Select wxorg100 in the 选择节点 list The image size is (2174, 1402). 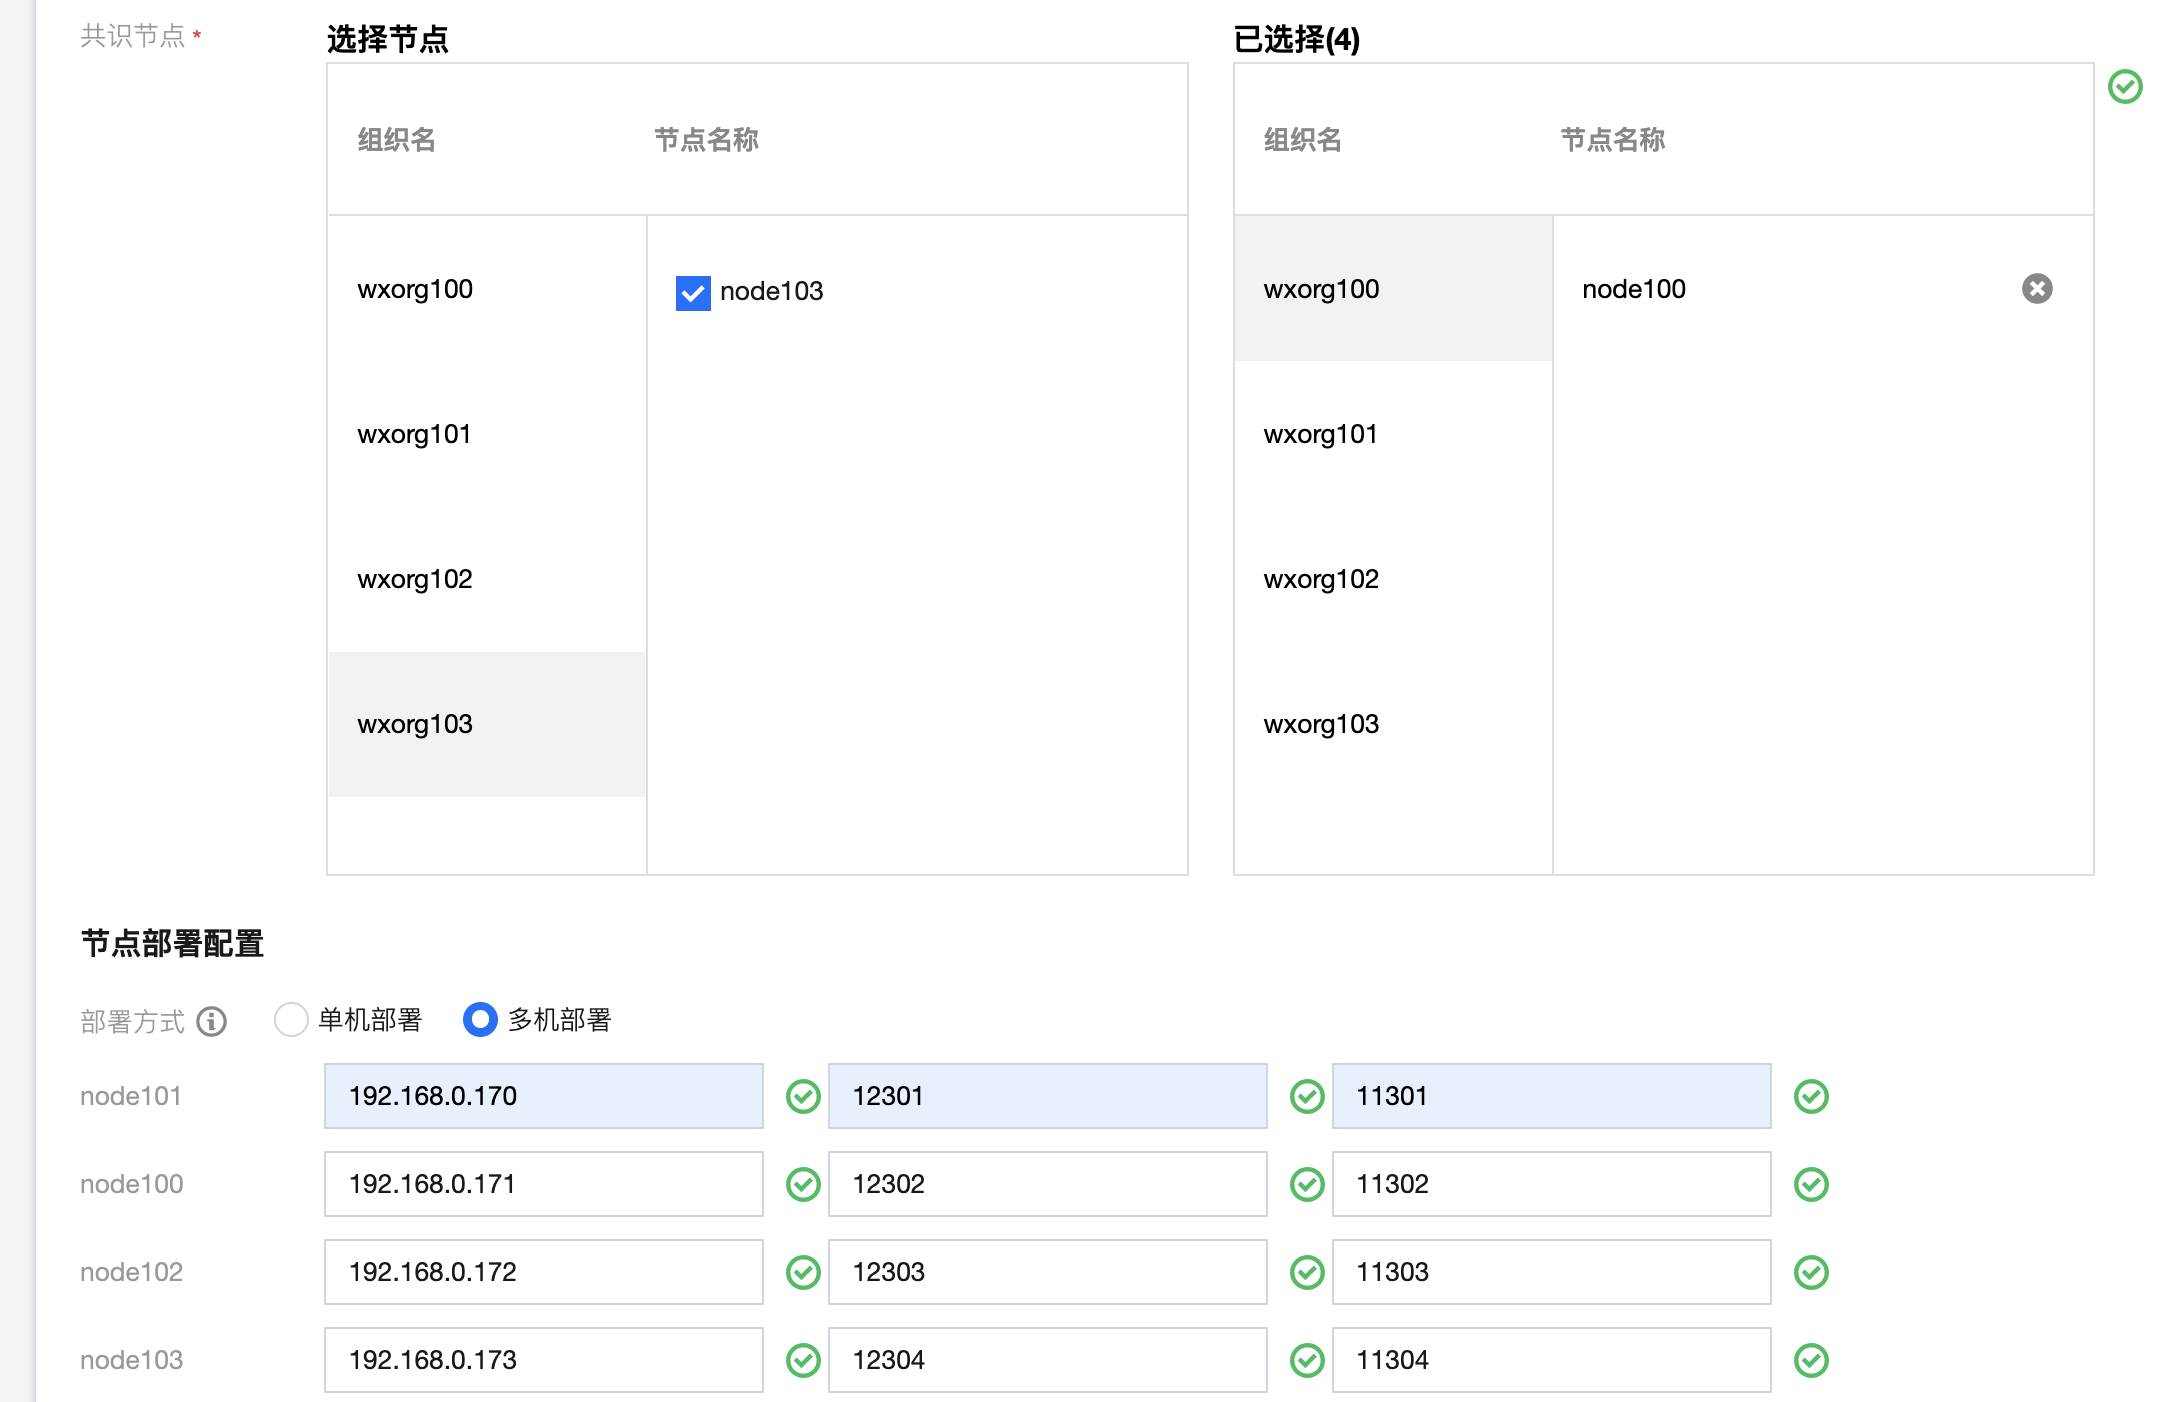tap(415, 290)
